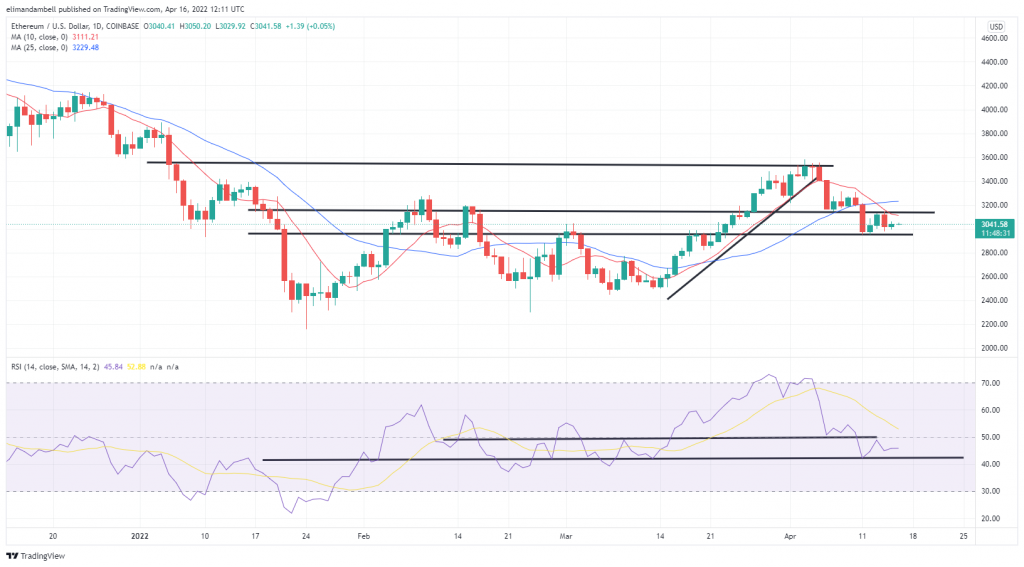Click the Apr label on date axis
Screen dimensions: 1024x567
(x=790, y=536)
